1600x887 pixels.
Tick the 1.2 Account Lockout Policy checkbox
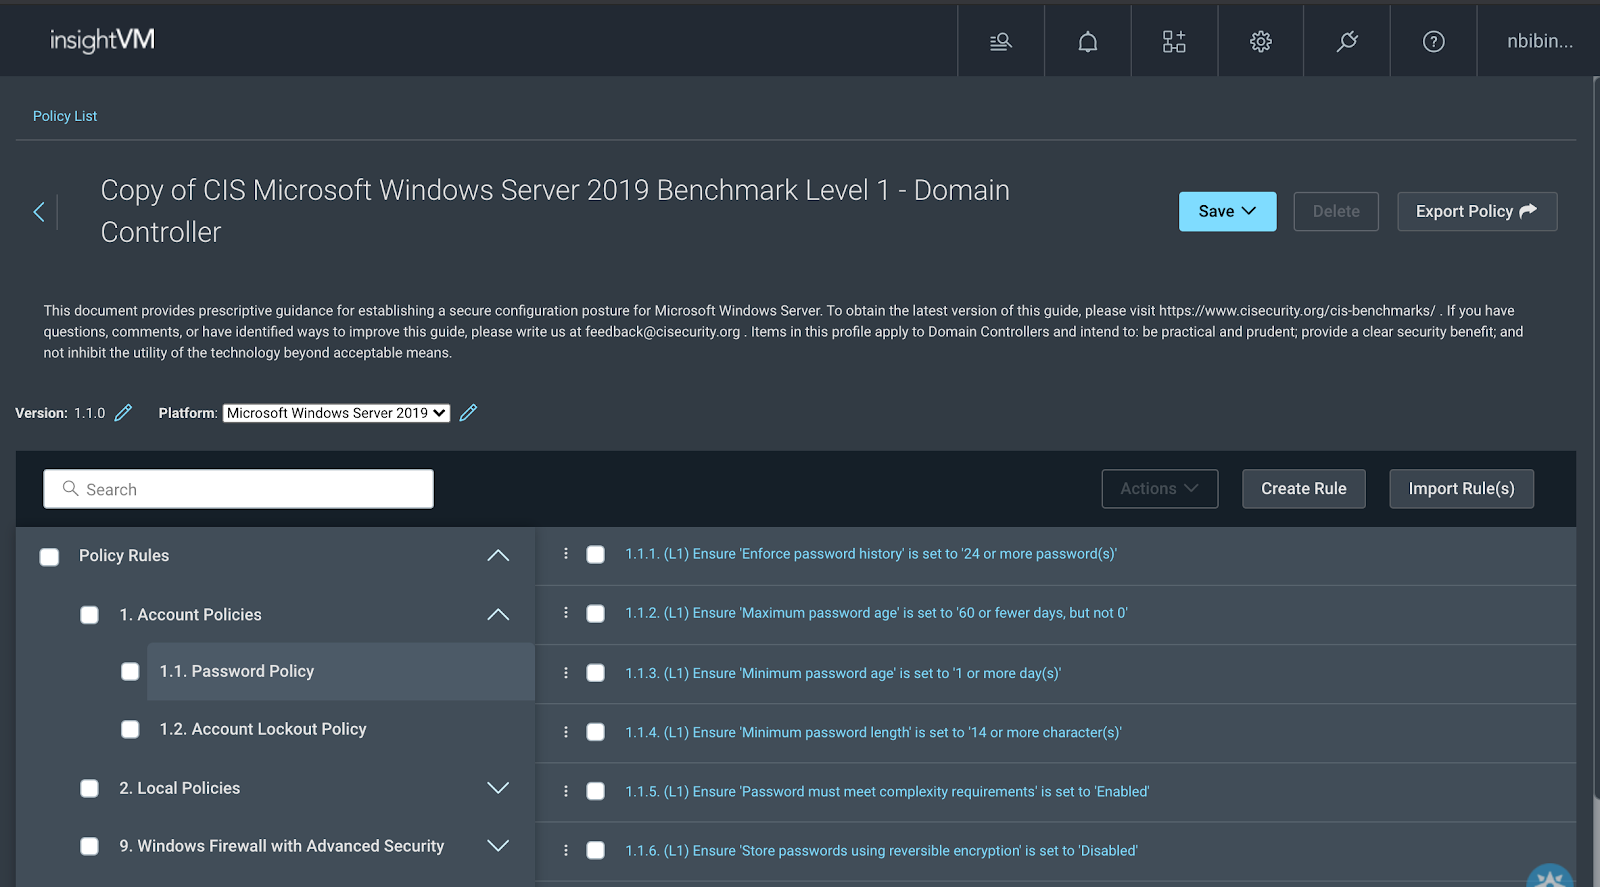tap(130, 729)
